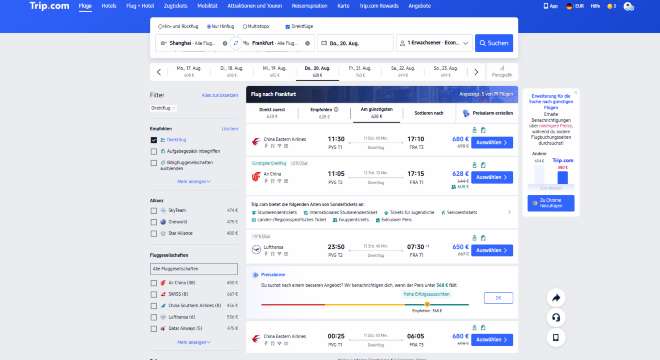660x360 pixels.
Task: Check the SWISS airline filter
Action: [x=154, y=294]
